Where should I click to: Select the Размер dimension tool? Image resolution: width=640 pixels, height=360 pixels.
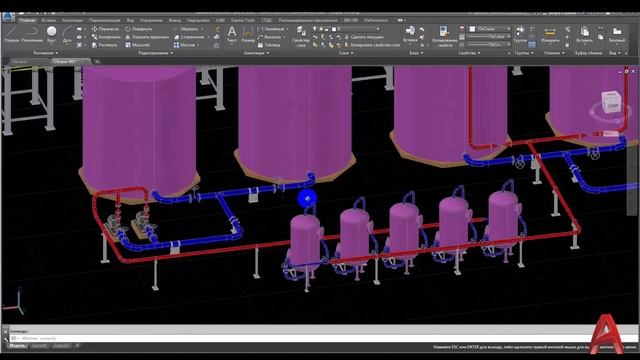[x=248, y=34]
